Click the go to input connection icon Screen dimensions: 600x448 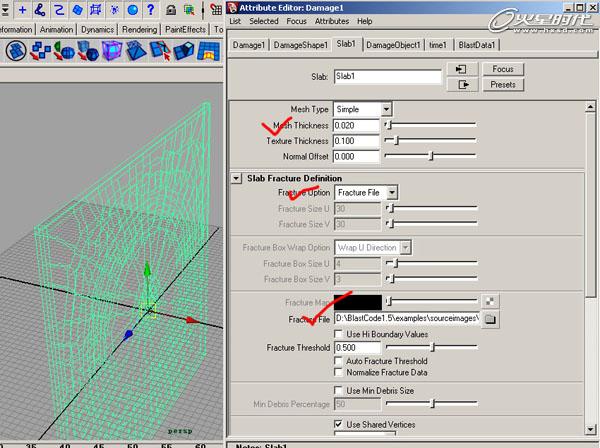(x=462, y=69)
